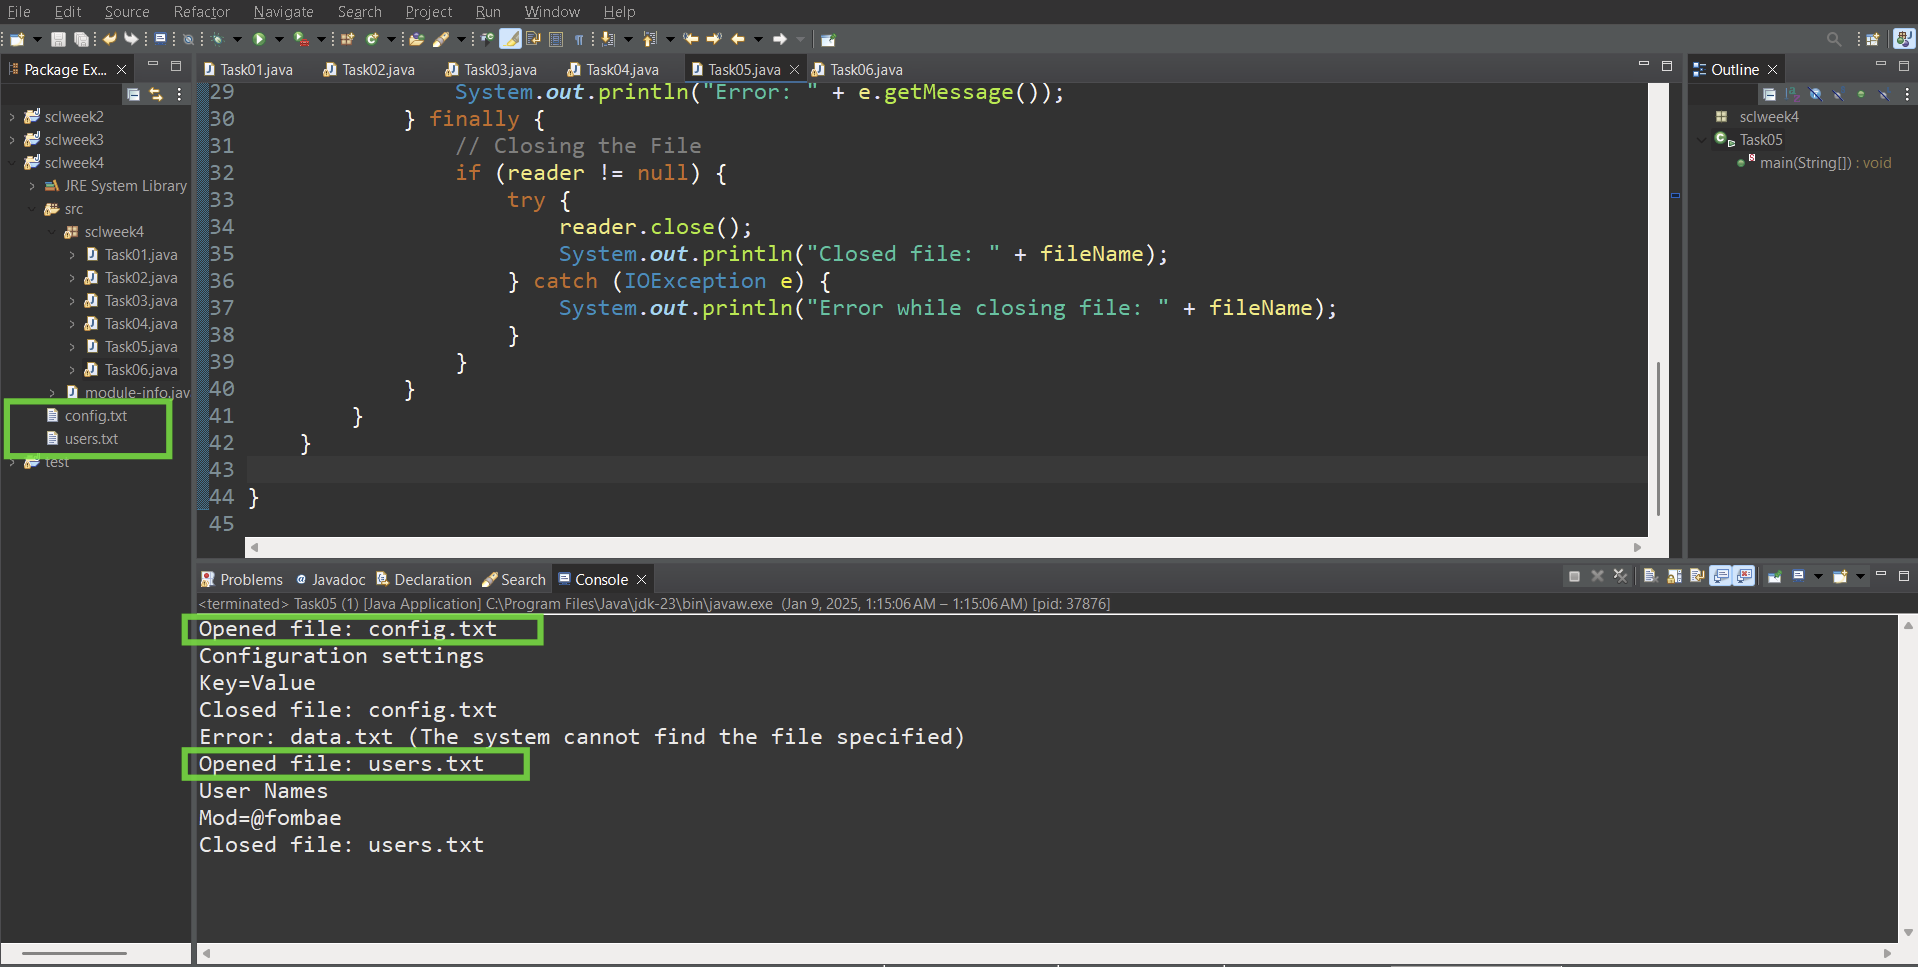Viewport: 1918px width, 967px height.
Task: Clear the console with Clear Console icon
Action: pyautogui.click(x=1650, y=576)
